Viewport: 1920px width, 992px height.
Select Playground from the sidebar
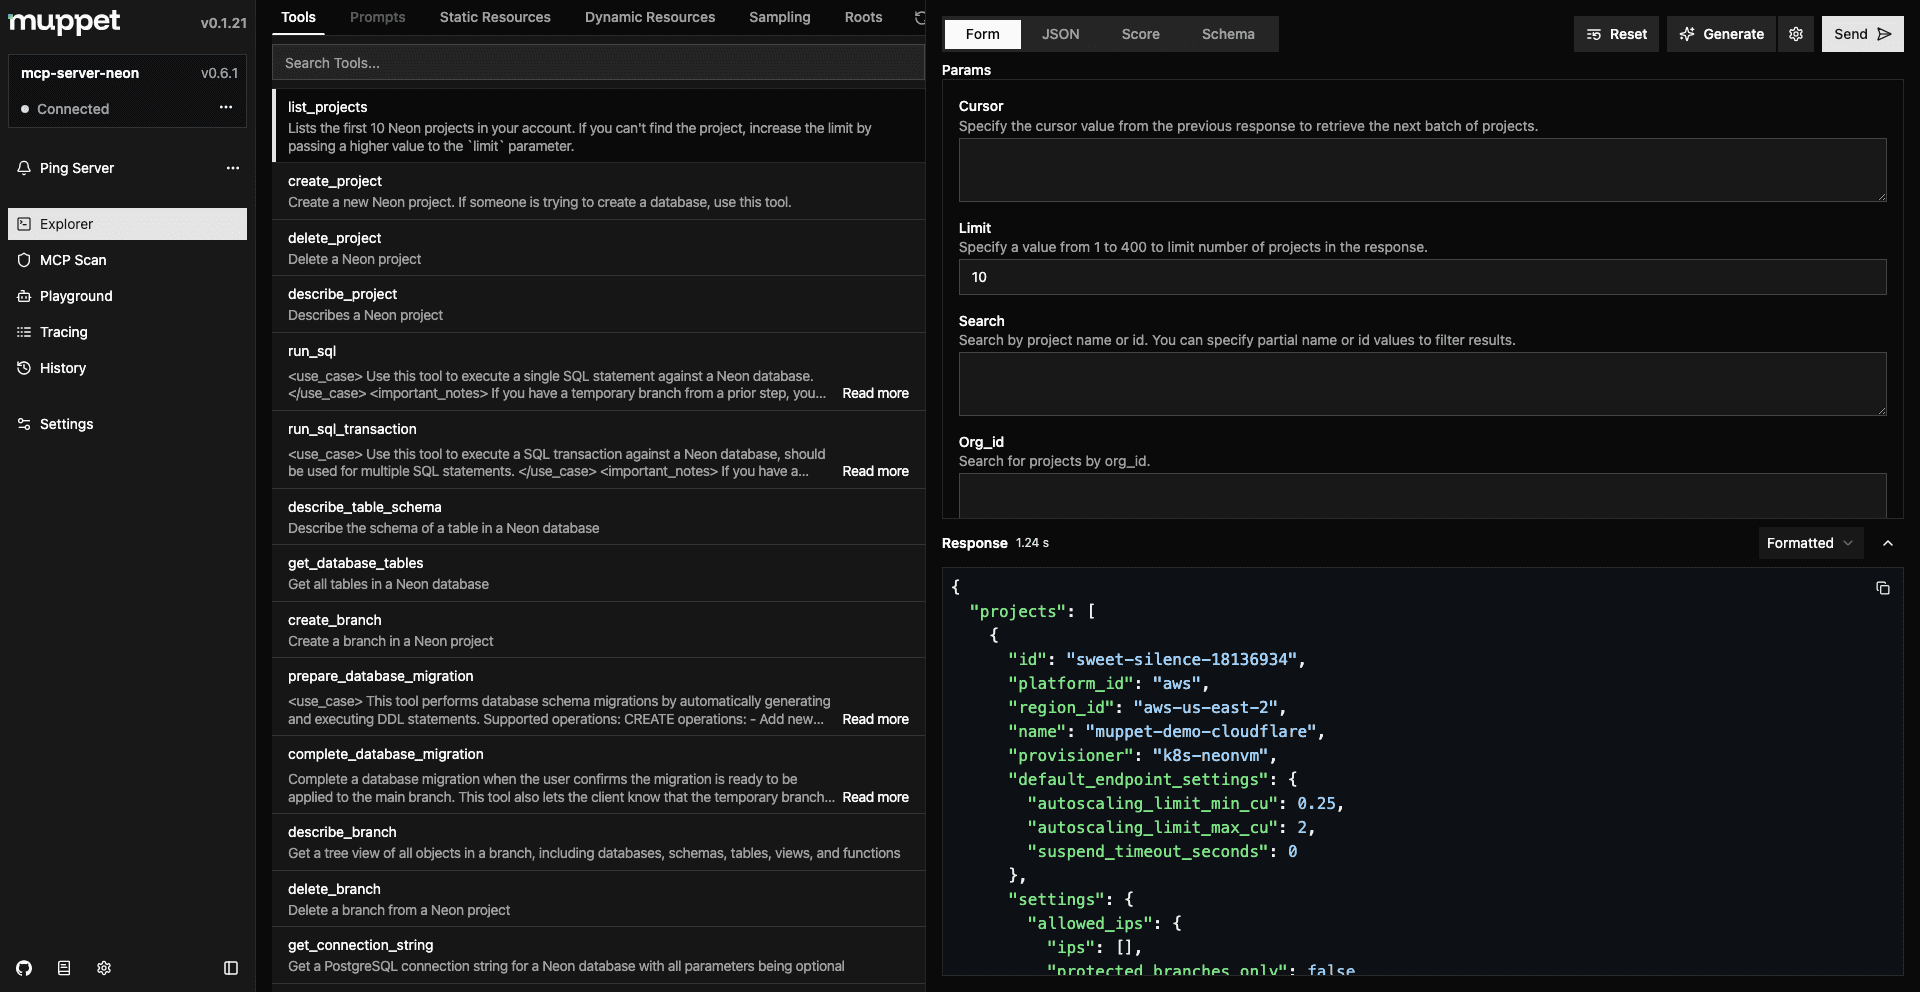tap(75, 296)
